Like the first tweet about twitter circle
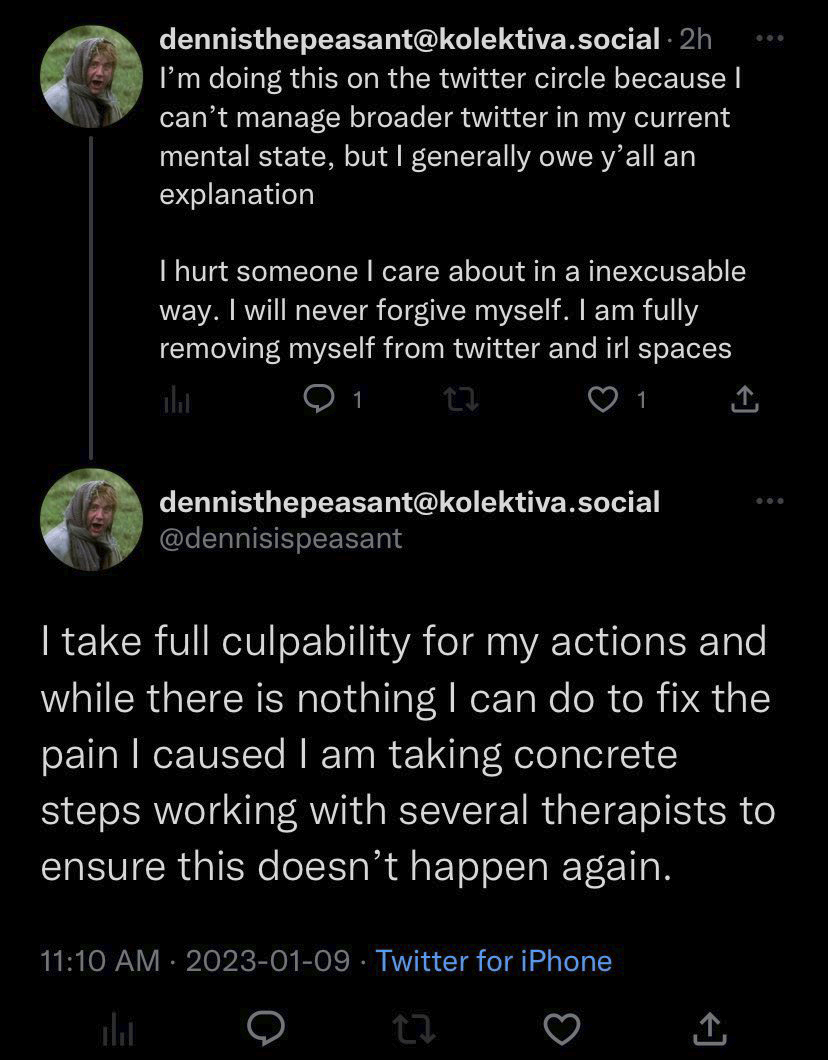 (x=601, y=400)
